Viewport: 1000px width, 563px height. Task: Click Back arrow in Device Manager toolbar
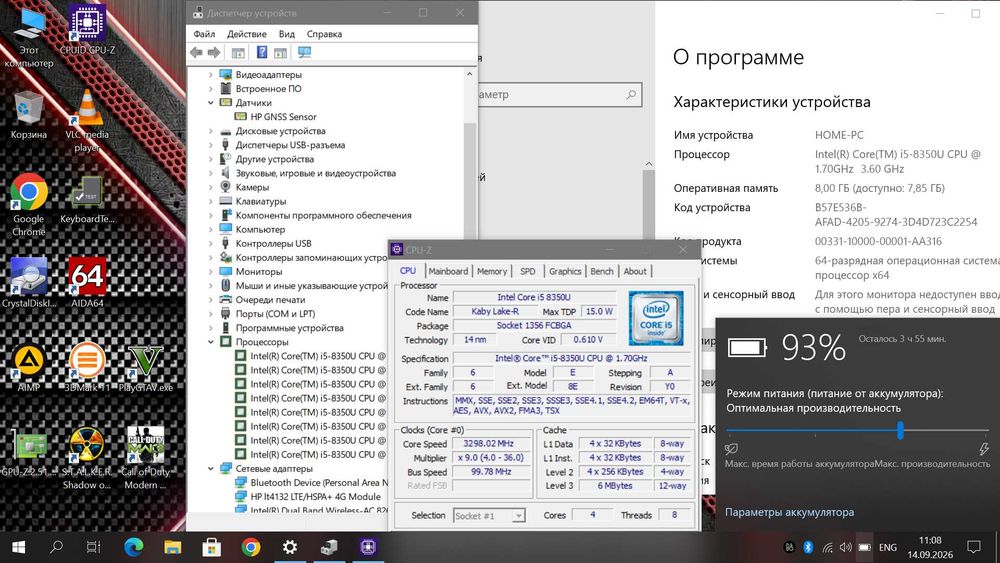[196, 53]
